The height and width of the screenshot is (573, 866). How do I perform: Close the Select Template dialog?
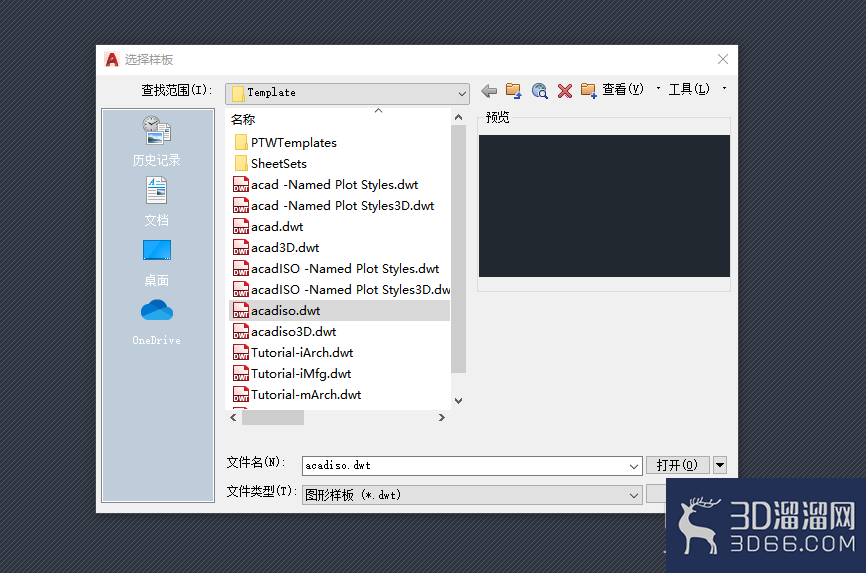click(722, 59)
